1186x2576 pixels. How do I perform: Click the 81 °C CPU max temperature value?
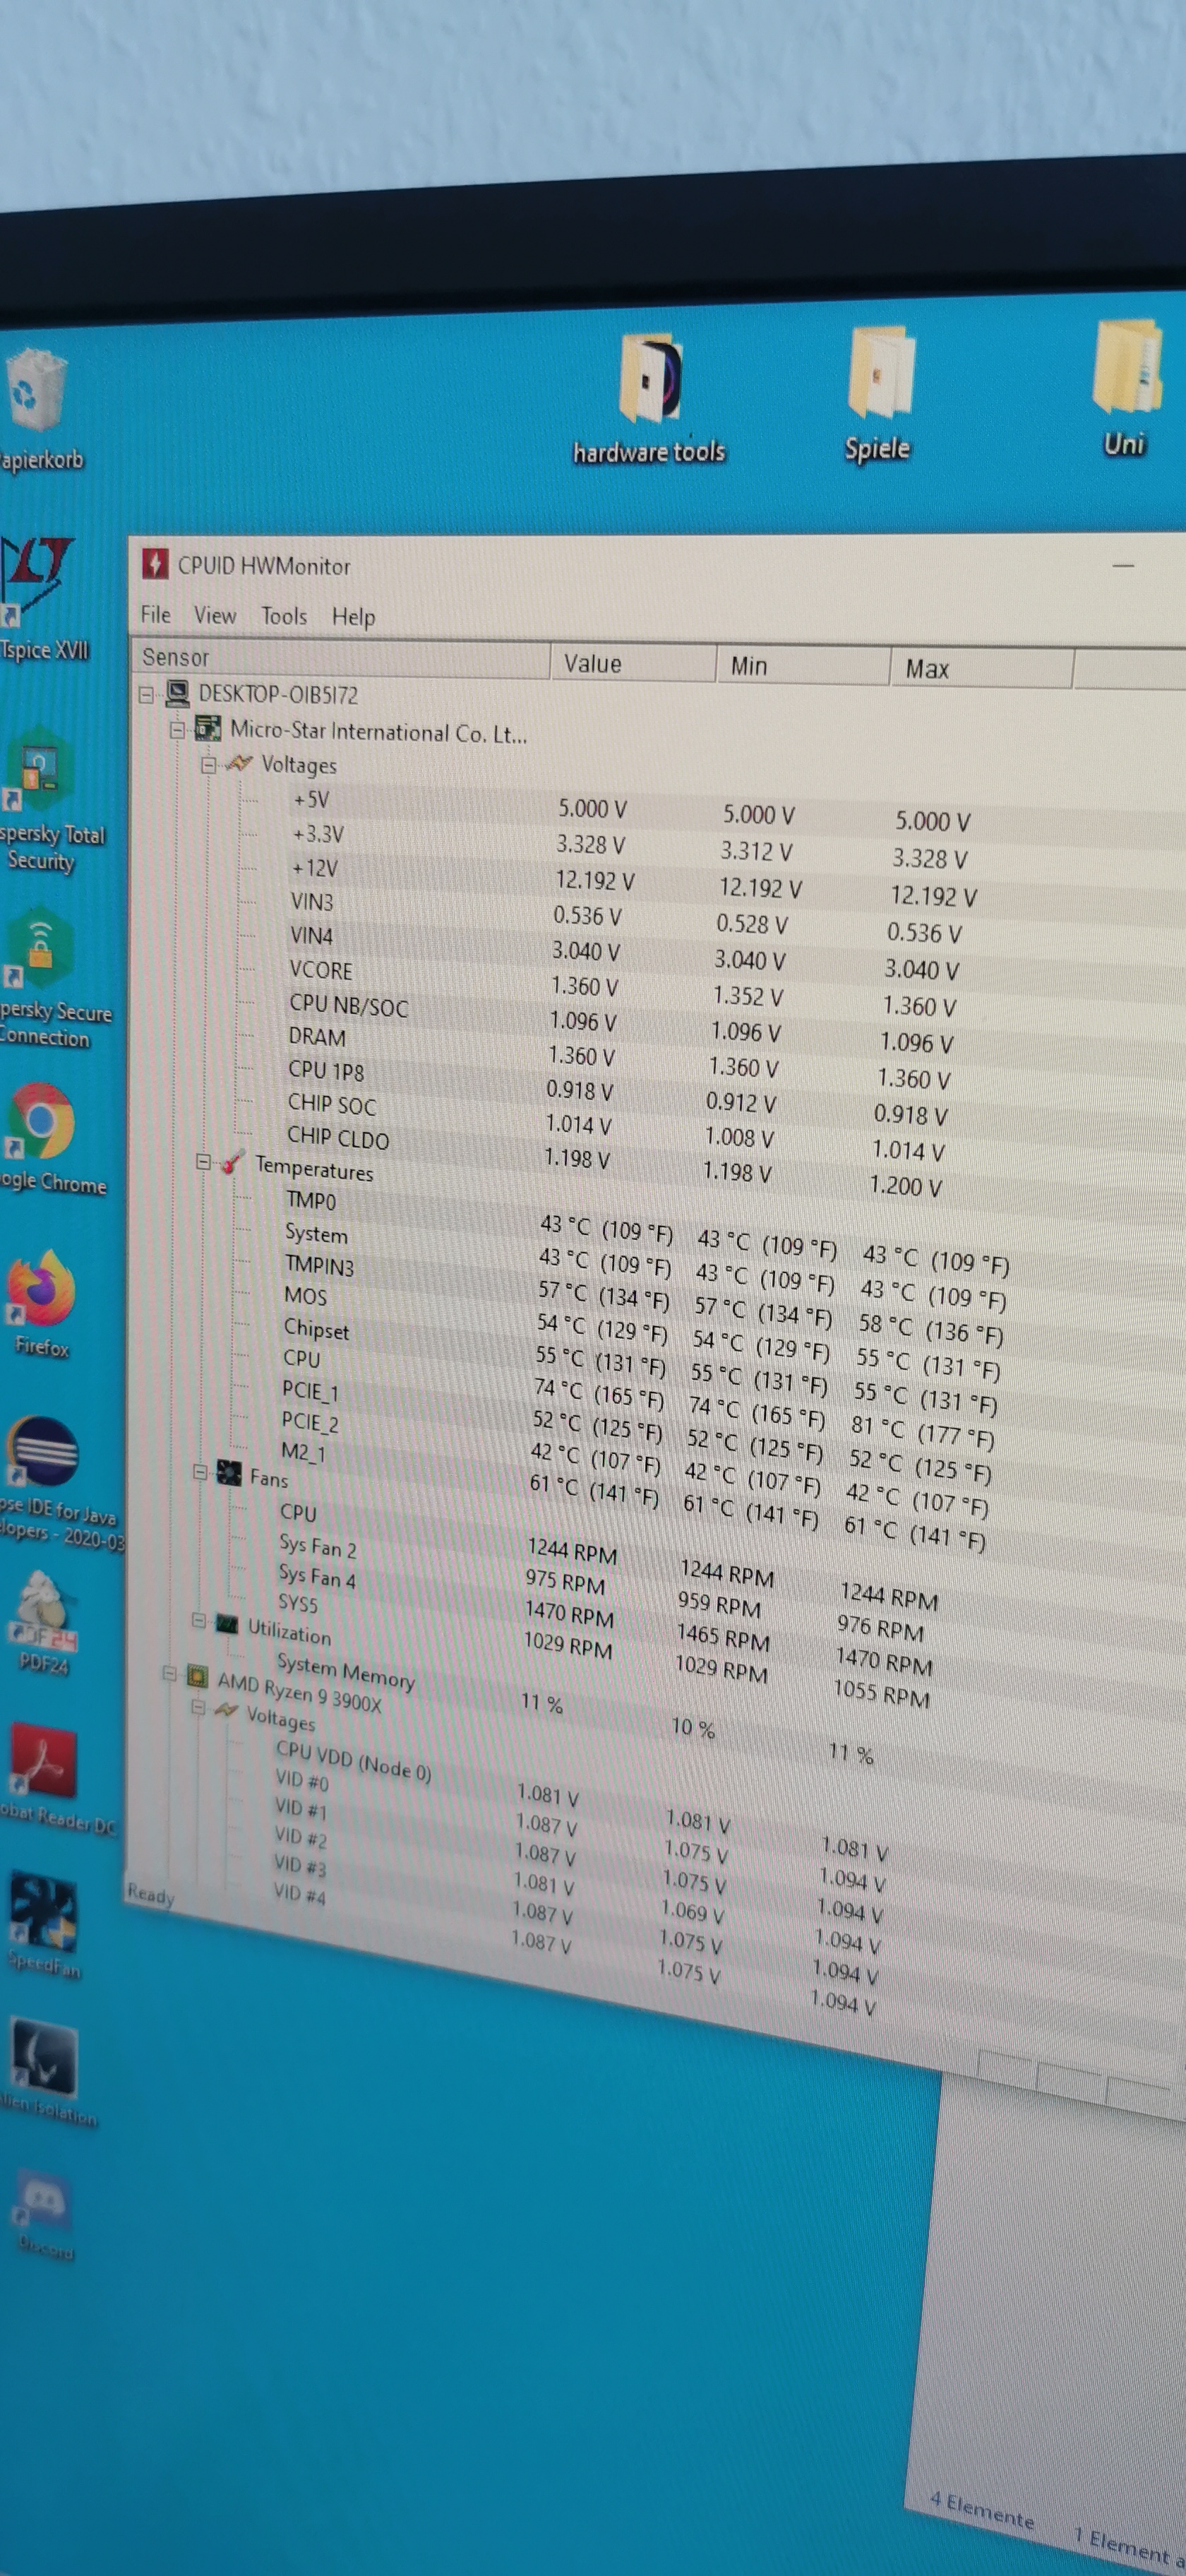pyautogui.click(x=921, y=1431)
